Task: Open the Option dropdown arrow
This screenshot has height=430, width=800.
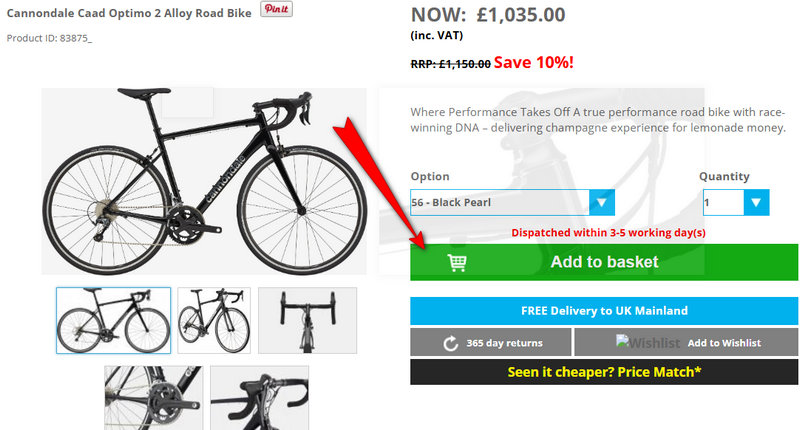Action: 601,203
